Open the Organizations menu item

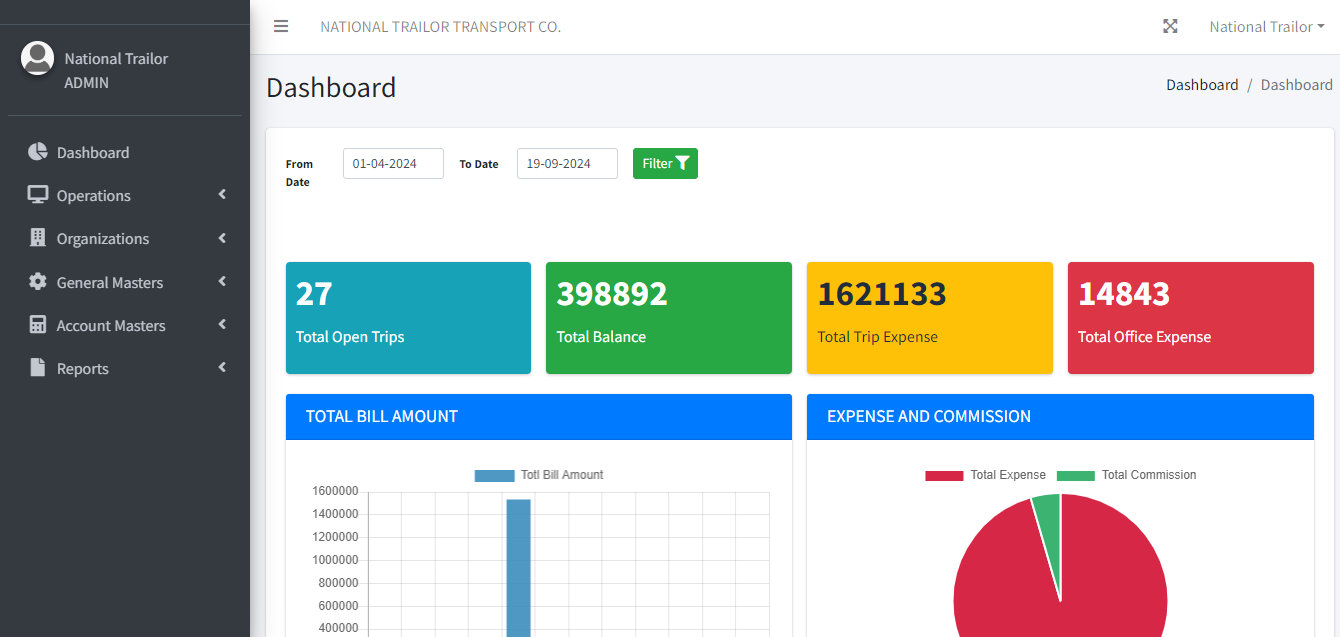pyautogui.click(x=103, y=239)
